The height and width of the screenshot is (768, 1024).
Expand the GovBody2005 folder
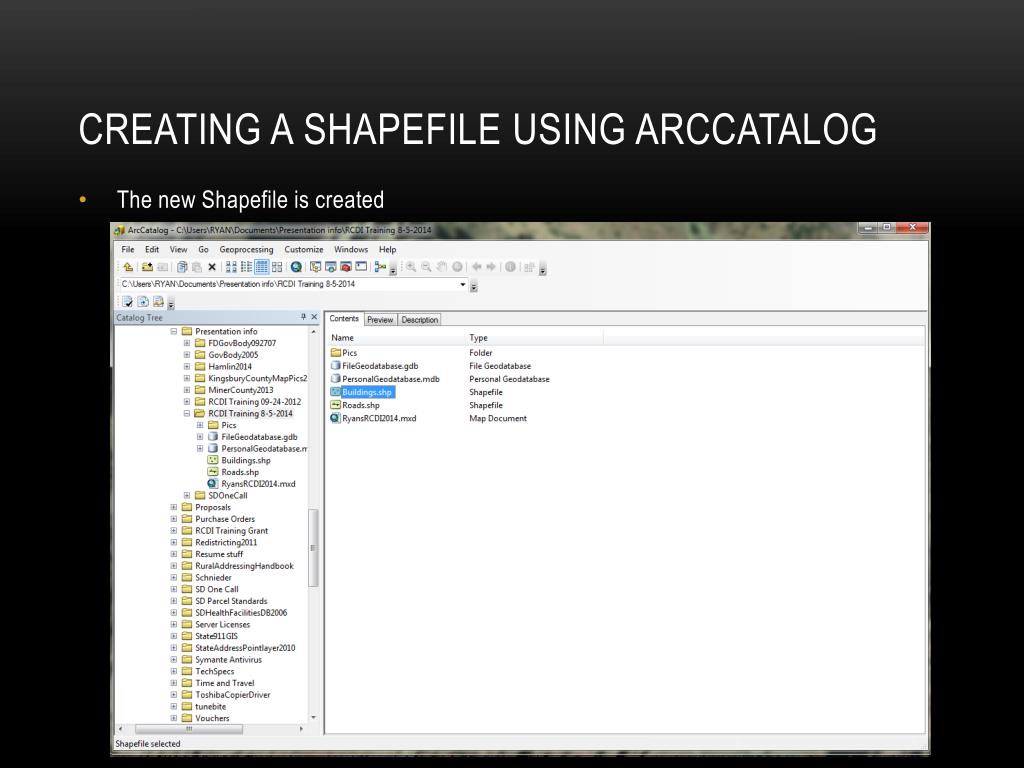click(x=187, y=355)
